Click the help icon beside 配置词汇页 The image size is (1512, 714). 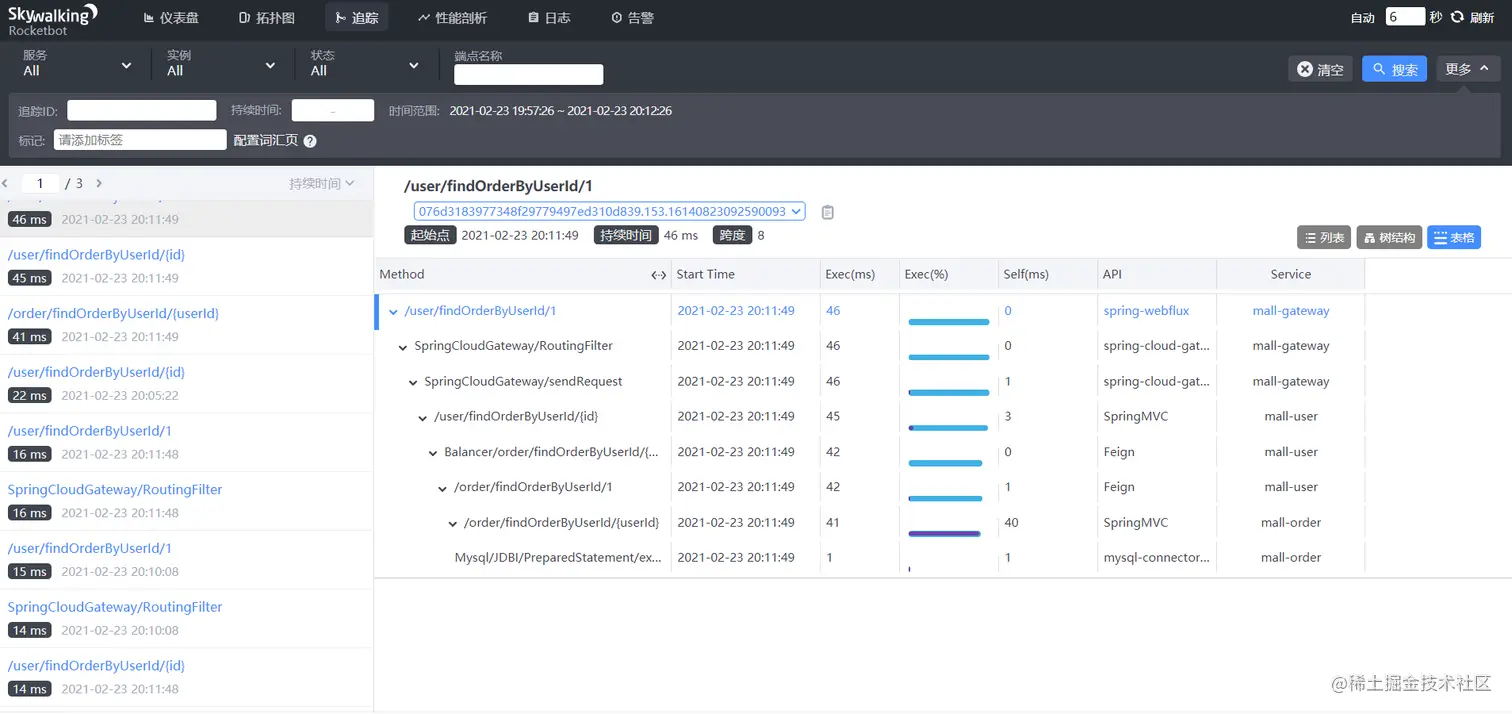coord(310,141)
